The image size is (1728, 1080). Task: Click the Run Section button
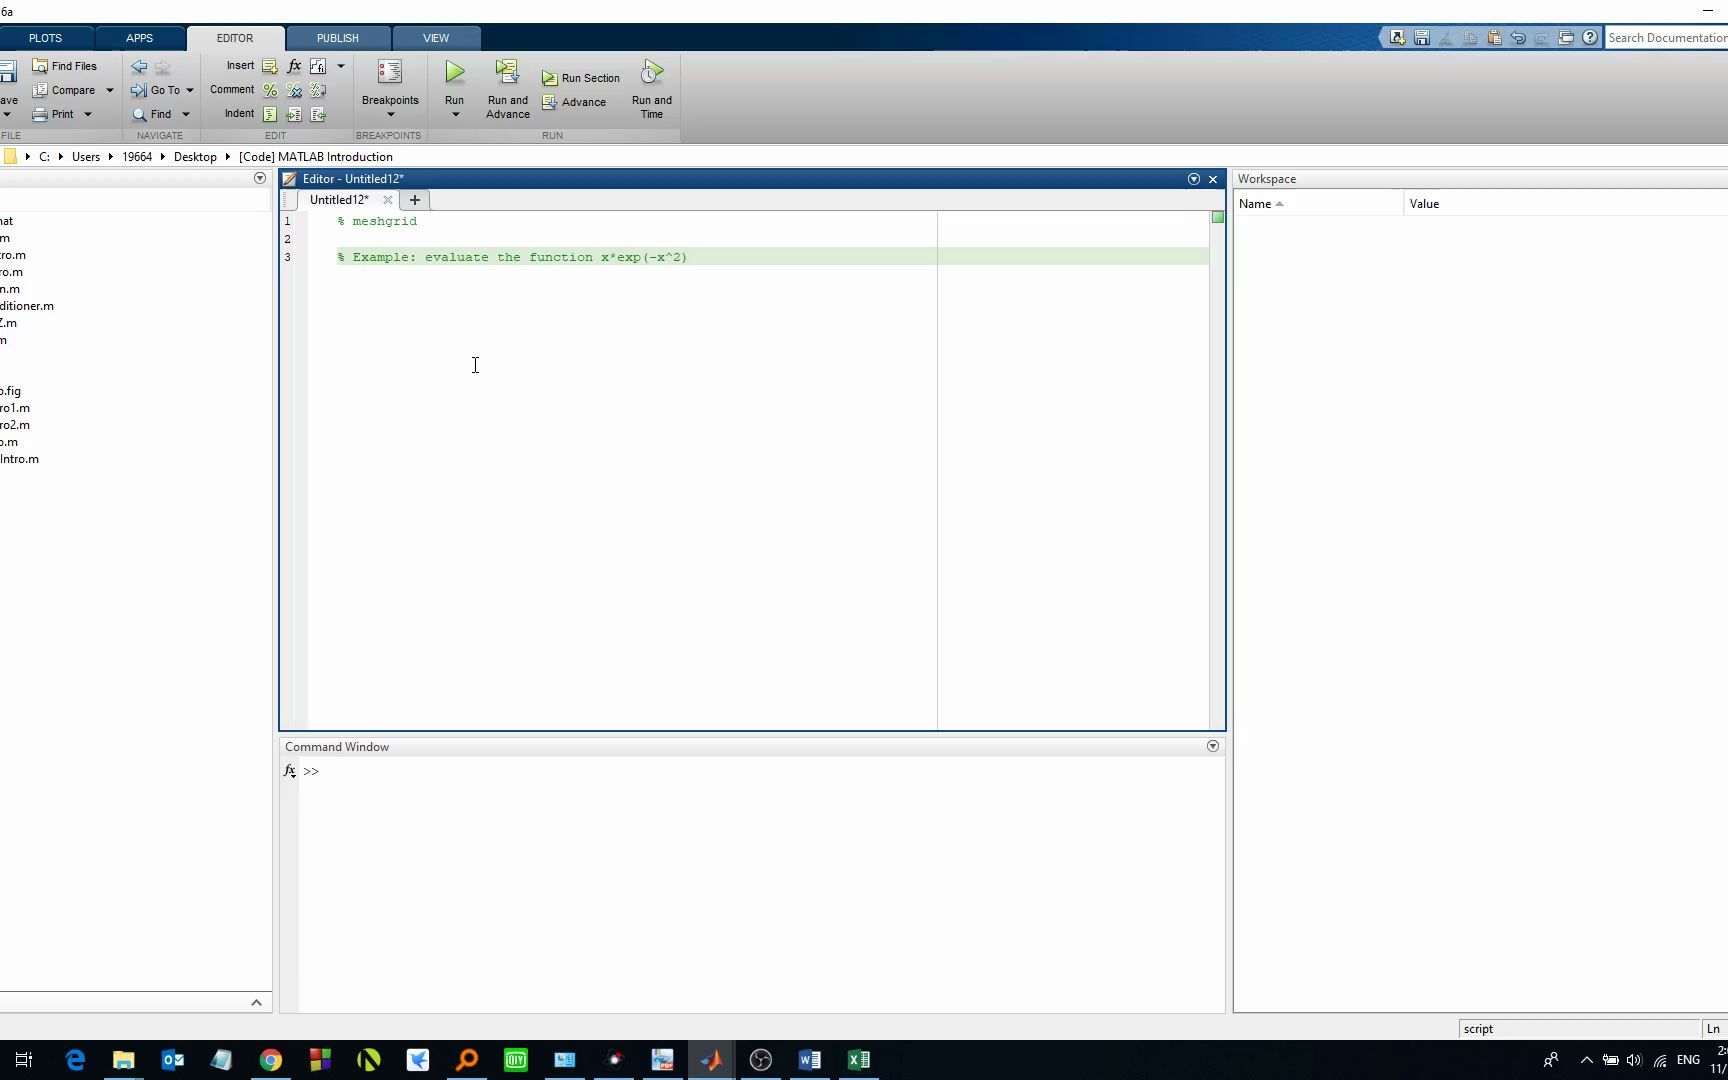581,78
